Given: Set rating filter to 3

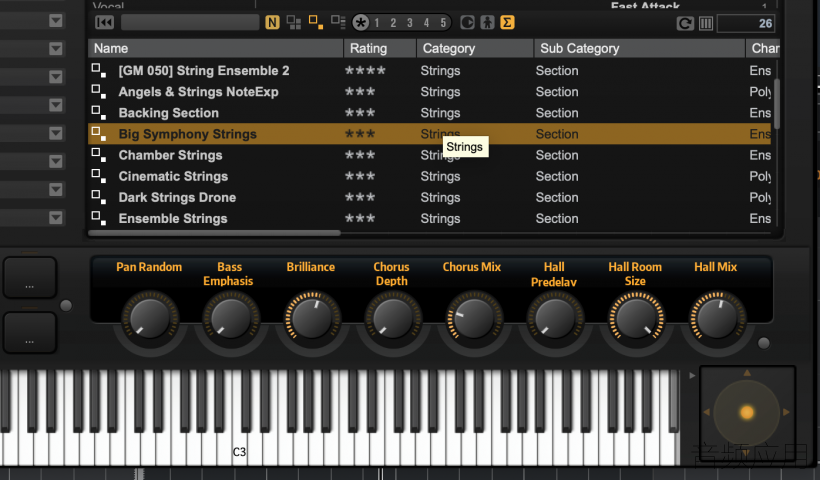Looking at the screenshot, I should pos(409,22).
